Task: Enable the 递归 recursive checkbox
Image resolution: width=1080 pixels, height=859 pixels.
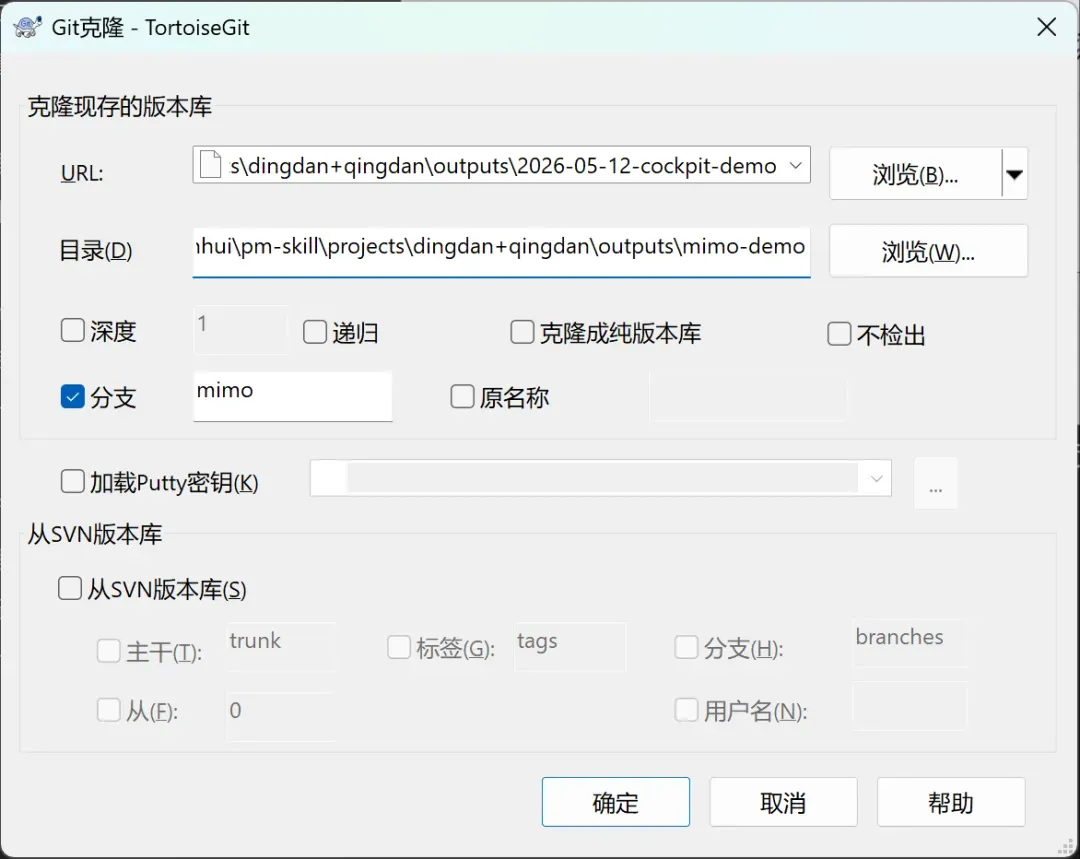Action: click(x=315, y=332)
